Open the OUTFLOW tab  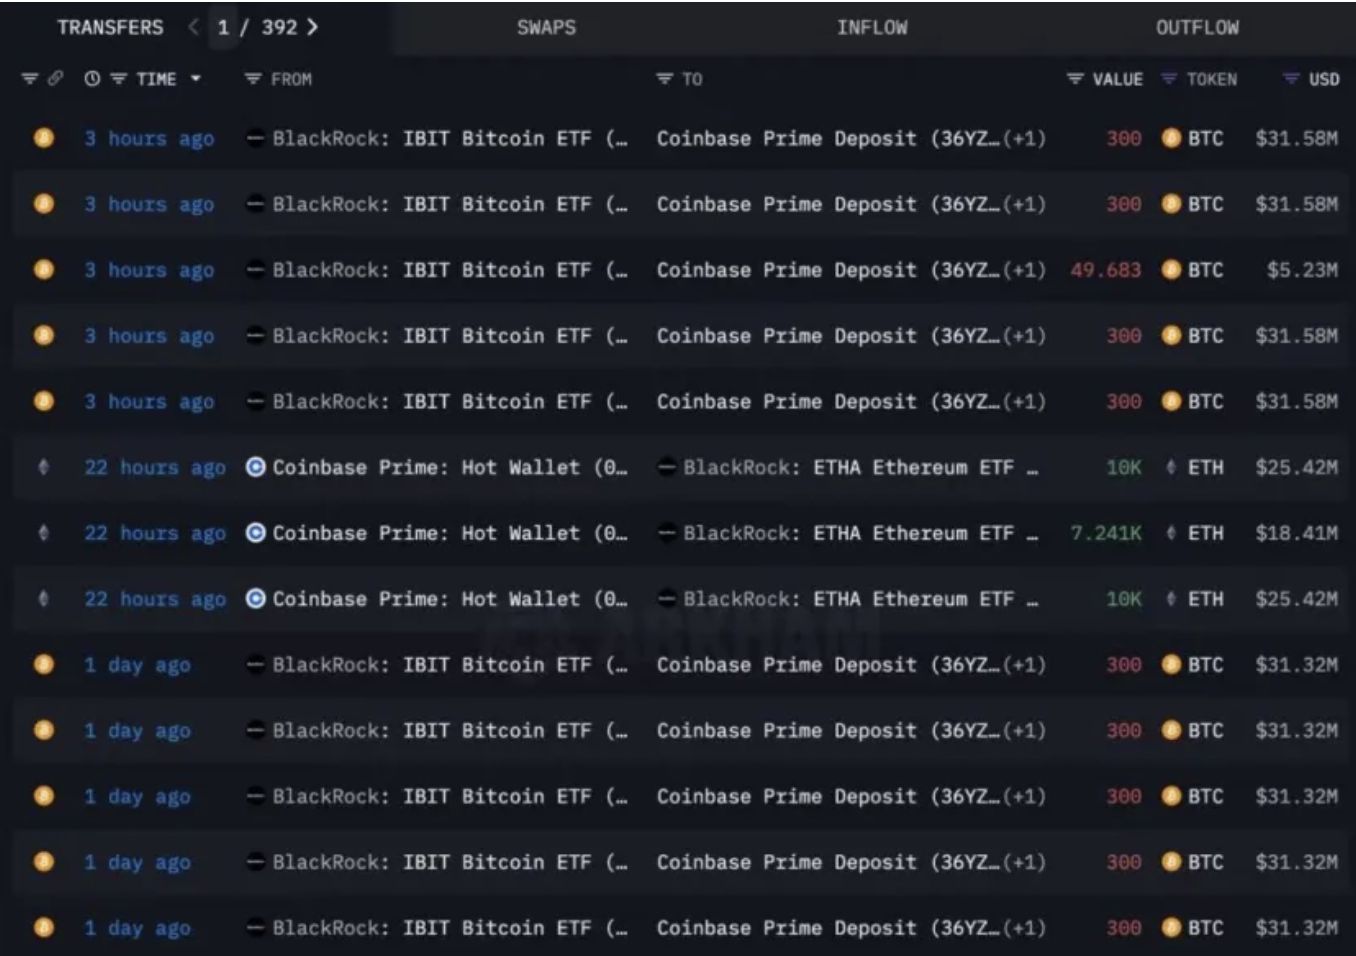[1197, 28]
